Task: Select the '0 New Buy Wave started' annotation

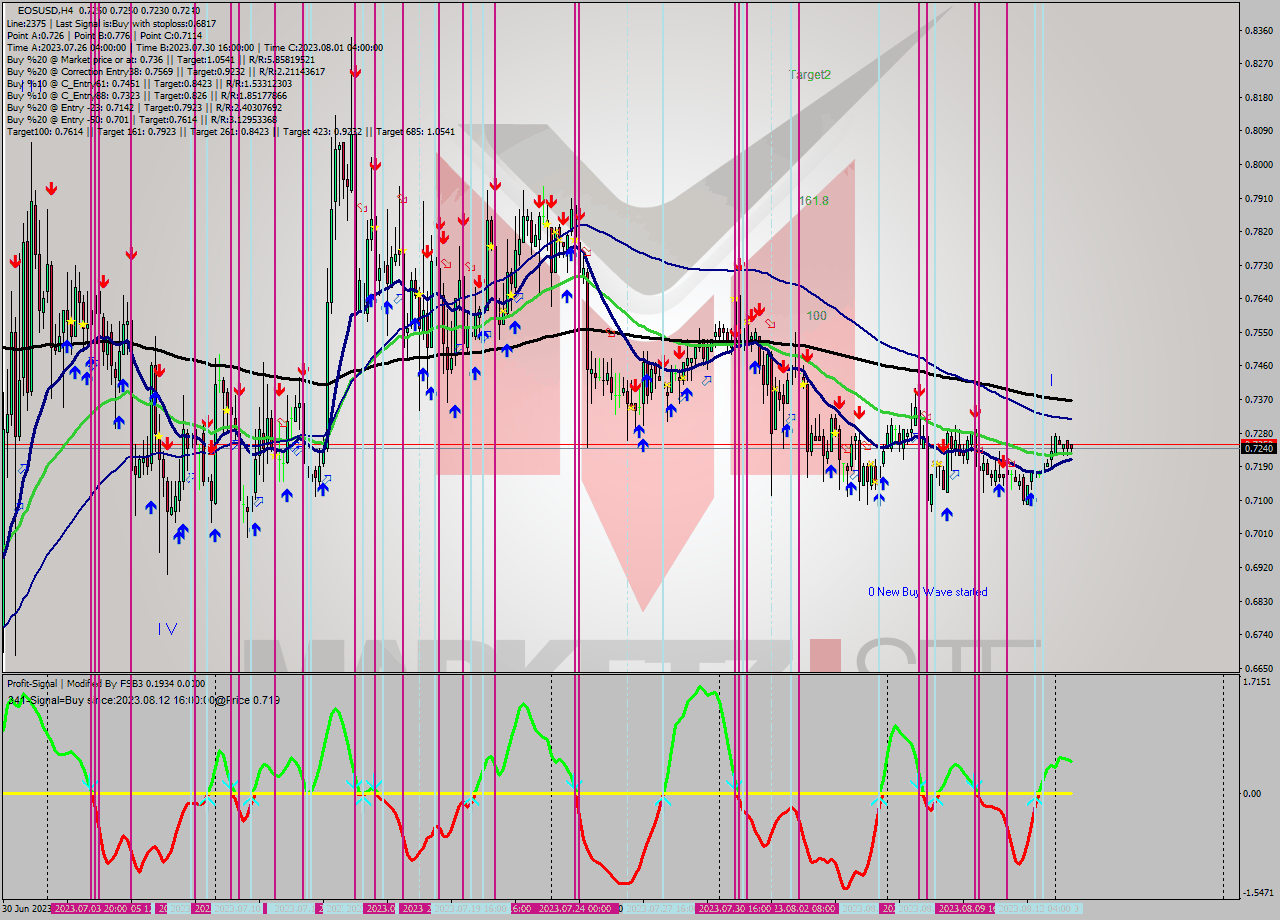Action: [927, 592]
